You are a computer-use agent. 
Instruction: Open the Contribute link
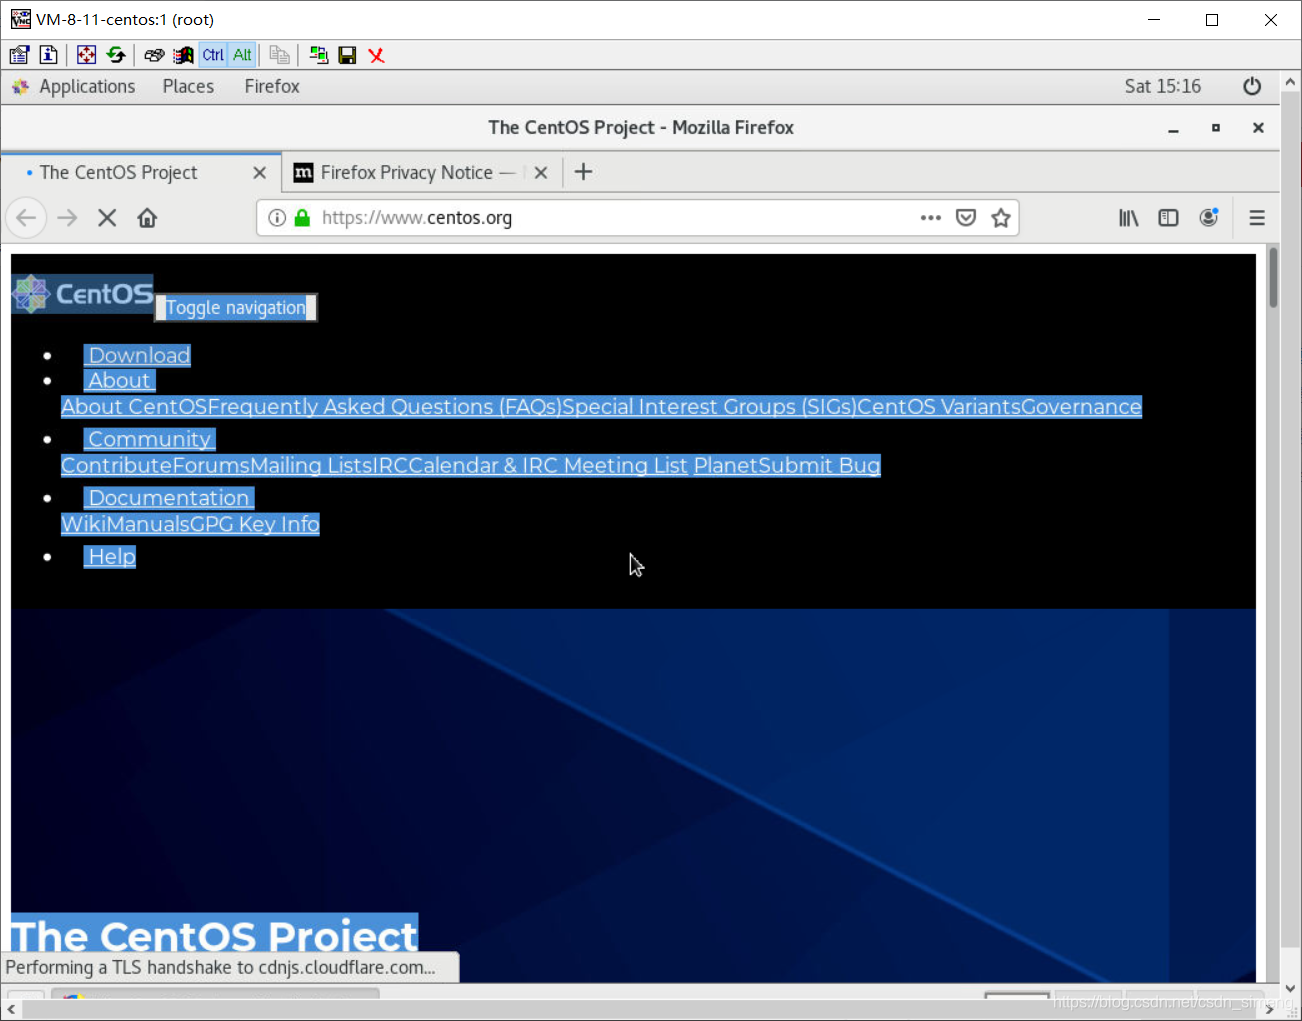pos(116,466)
